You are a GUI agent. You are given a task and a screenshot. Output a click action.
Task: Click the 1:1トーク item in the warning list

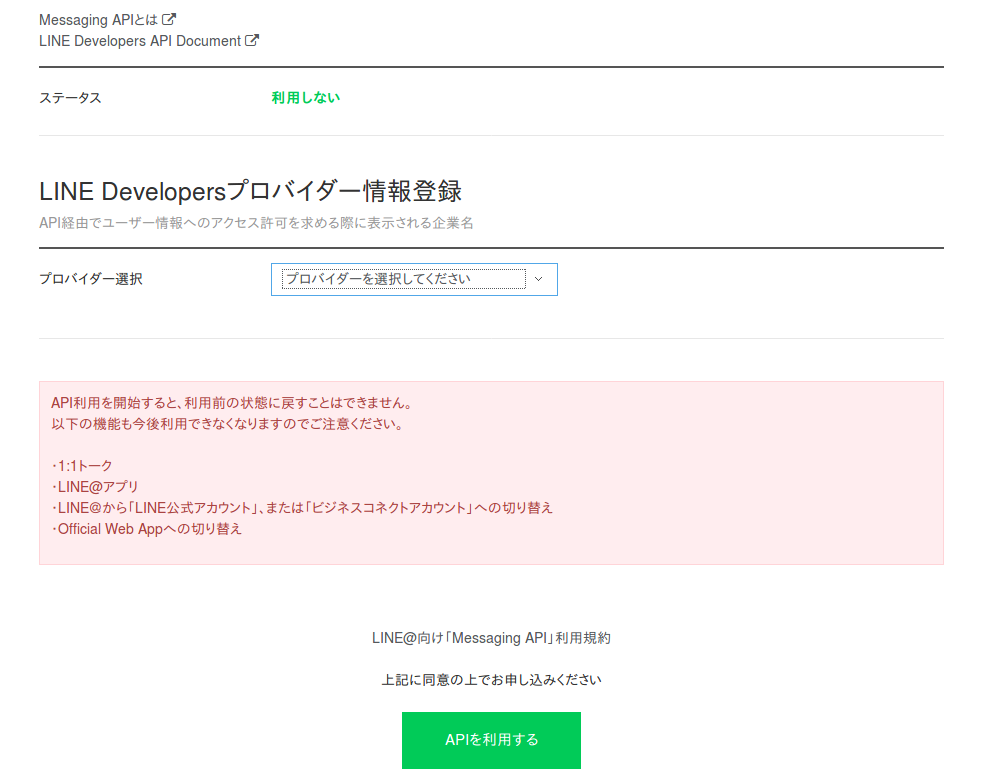pos(80,465)
